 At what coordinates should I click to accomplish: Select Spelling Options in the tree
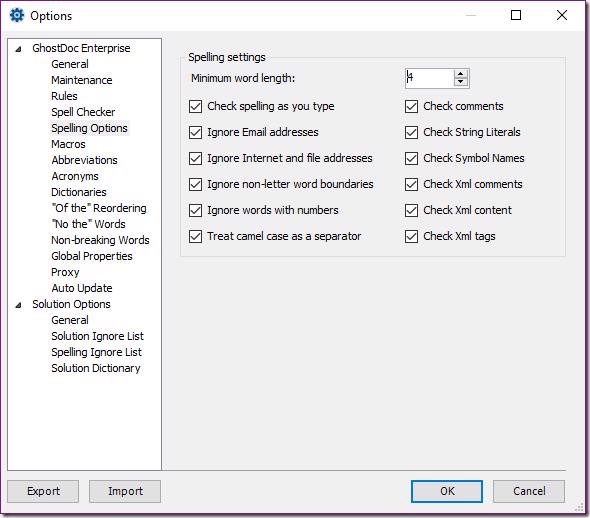coord(90,128)
